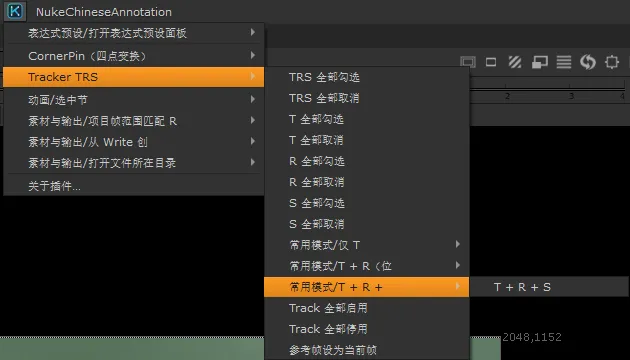Select T 全部取消 option
Image resolution: width=630 pixels, height=360 pixels.
click(366, 140)
